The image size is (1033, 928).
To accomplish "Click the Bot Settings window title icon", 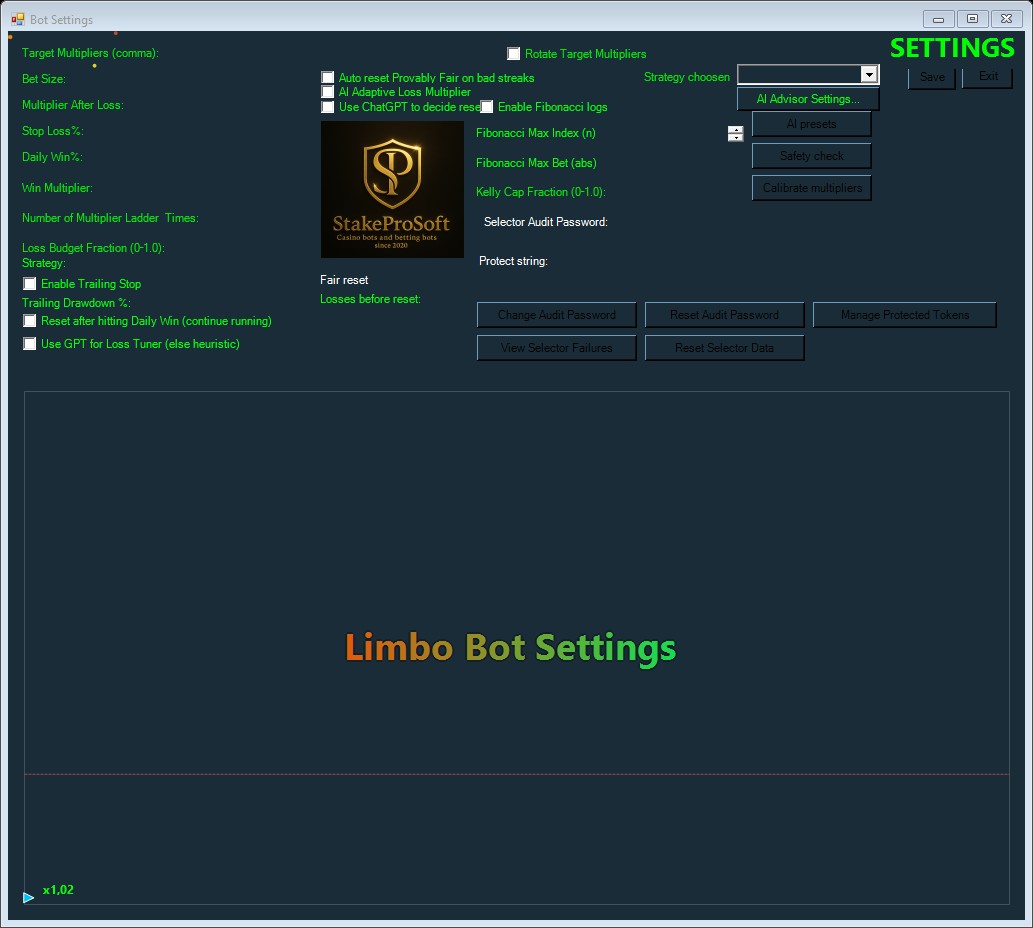I will tap(18, 19).
